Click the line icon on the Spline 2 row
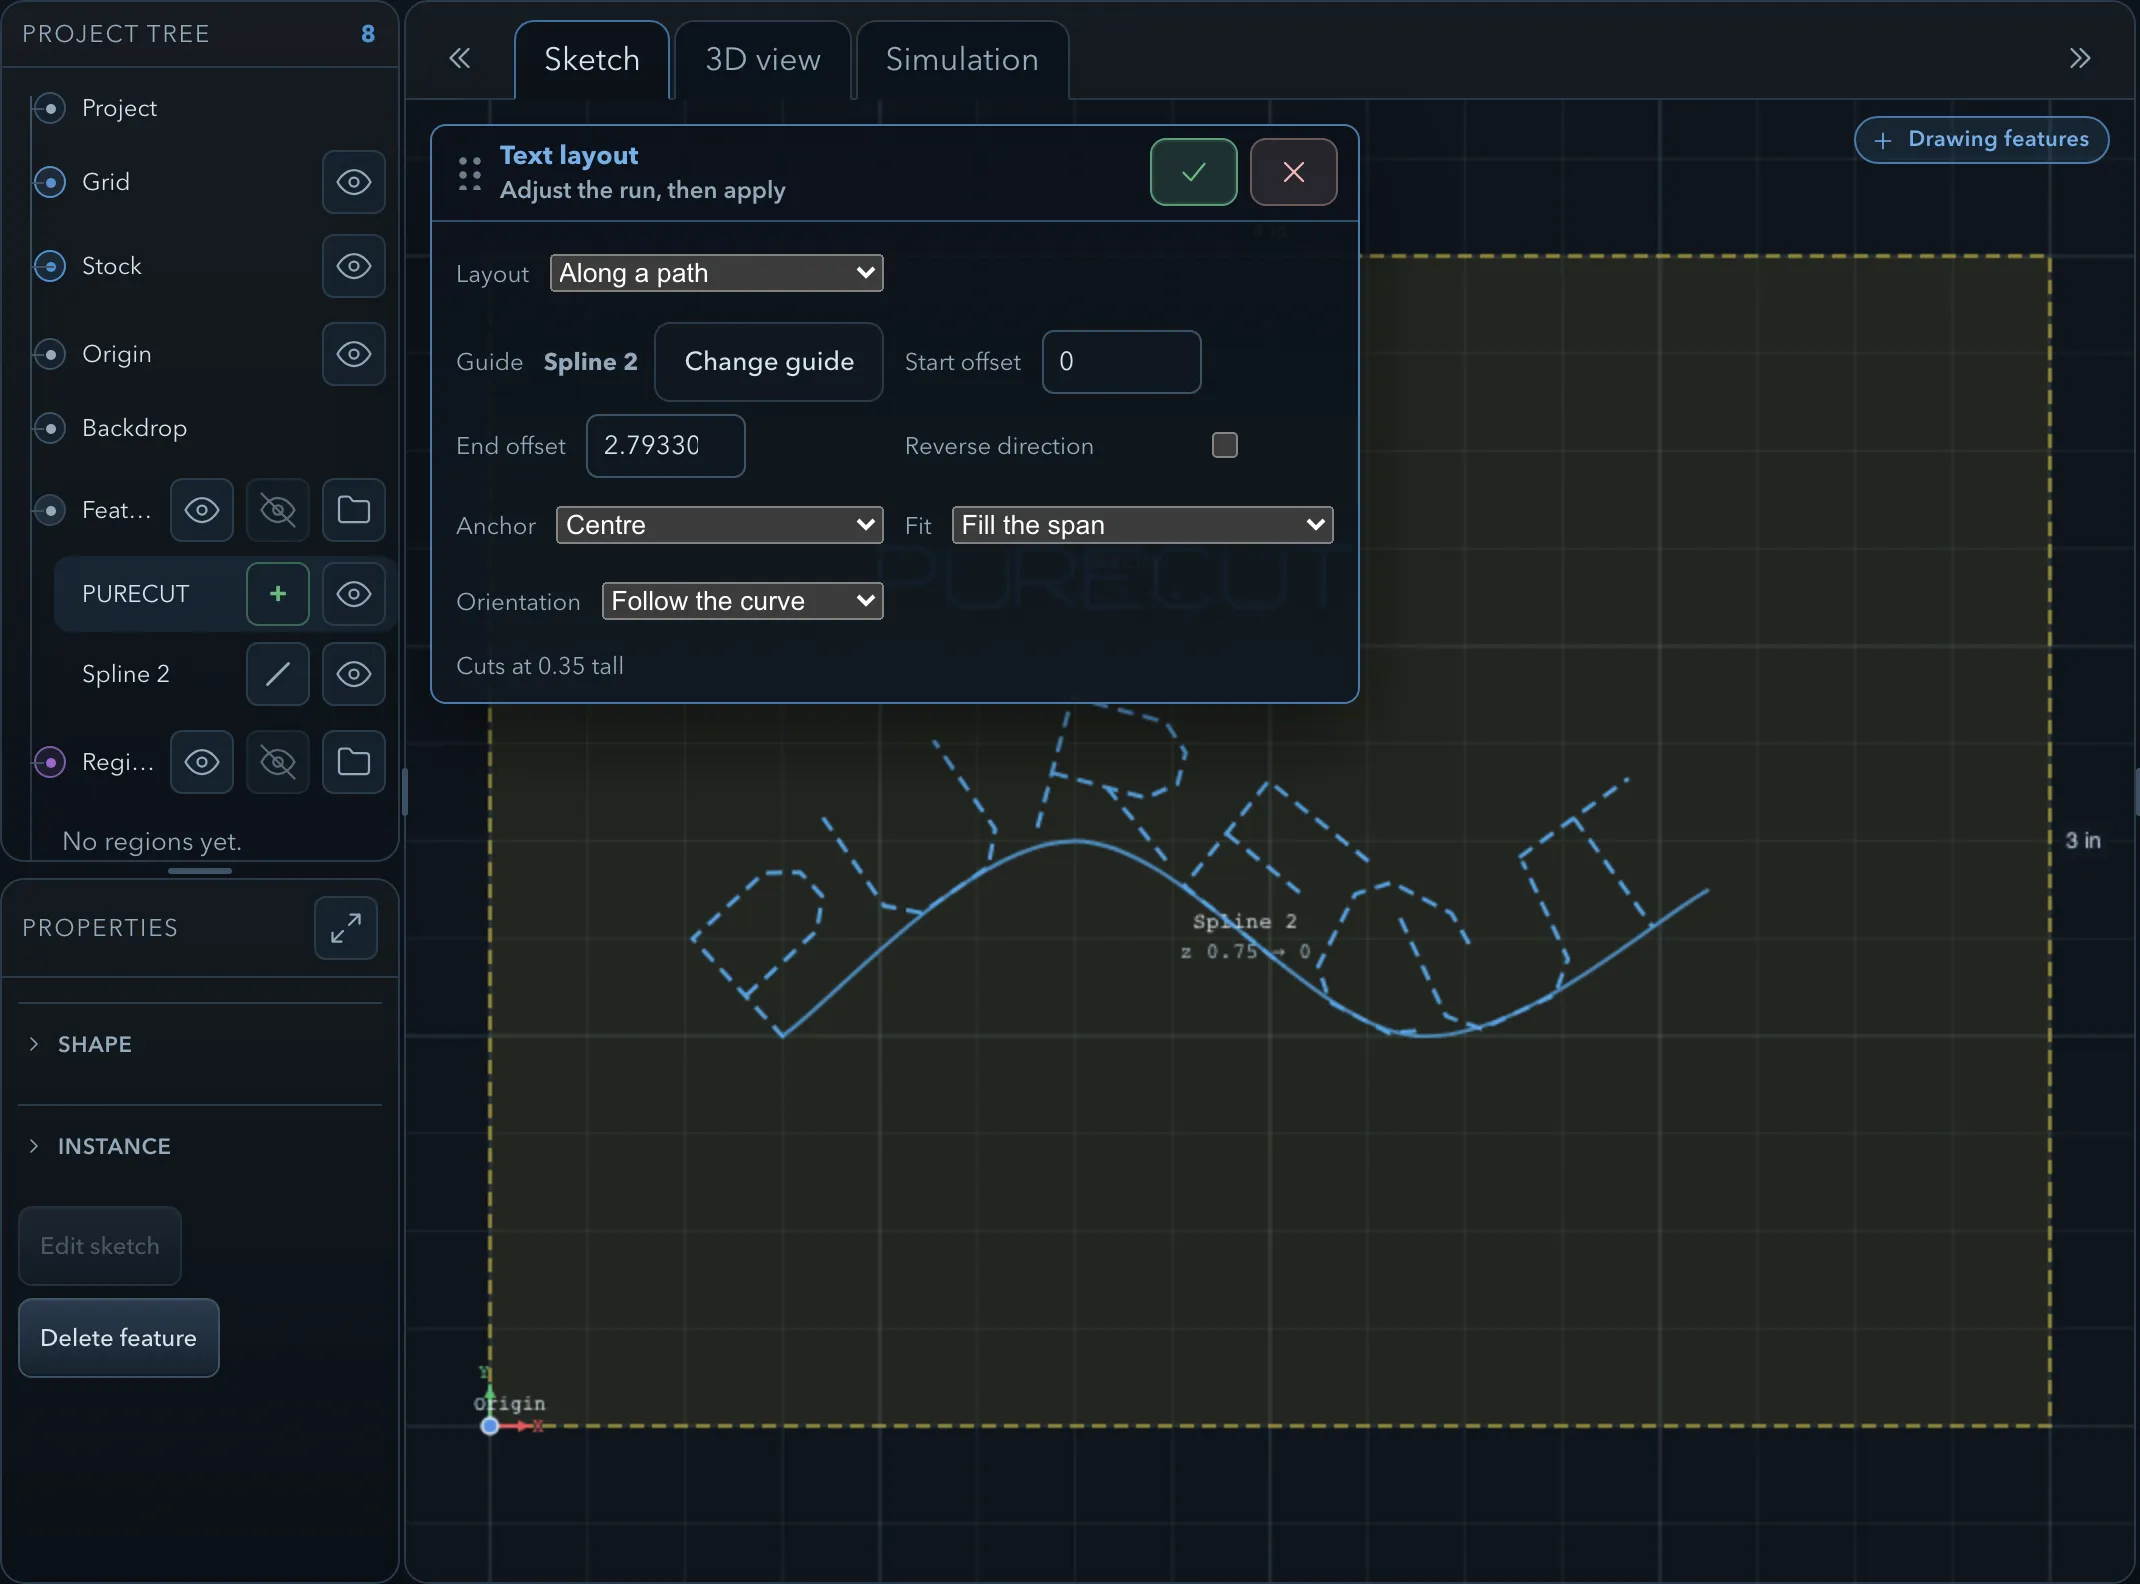 [278, 674]
